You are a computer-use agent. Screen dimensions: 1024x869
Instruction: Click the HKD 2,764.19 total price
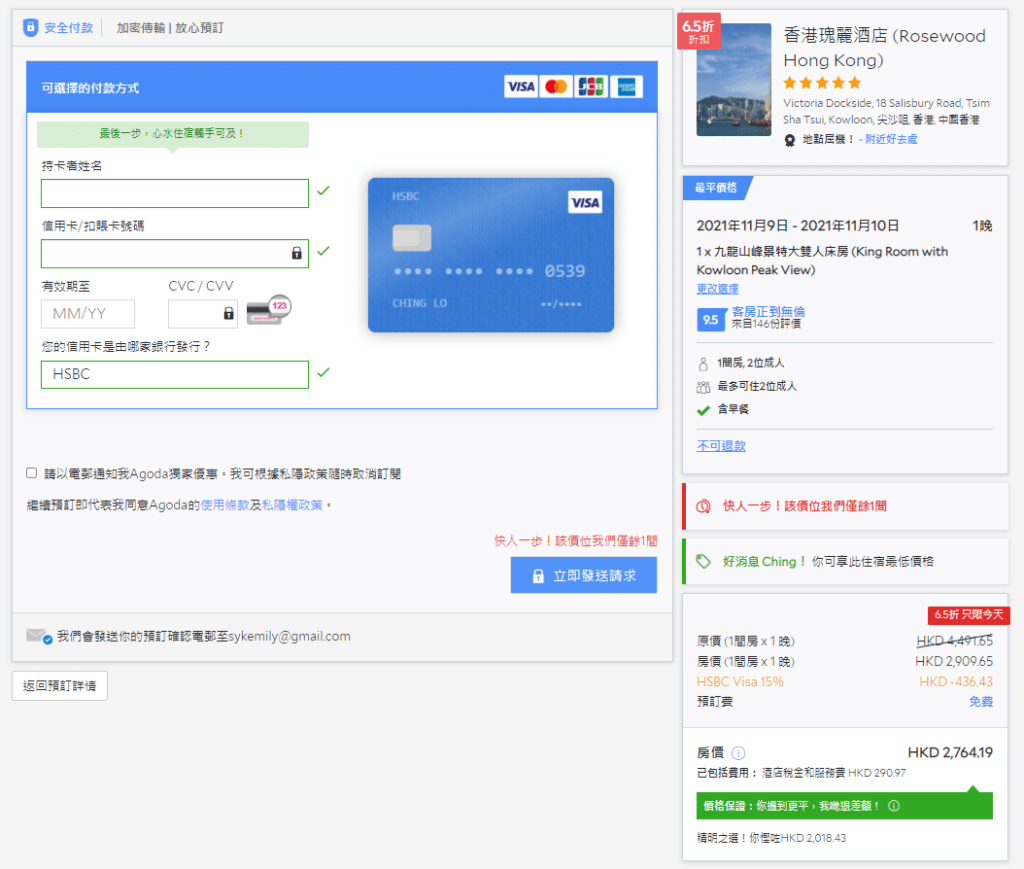(950, 753)
